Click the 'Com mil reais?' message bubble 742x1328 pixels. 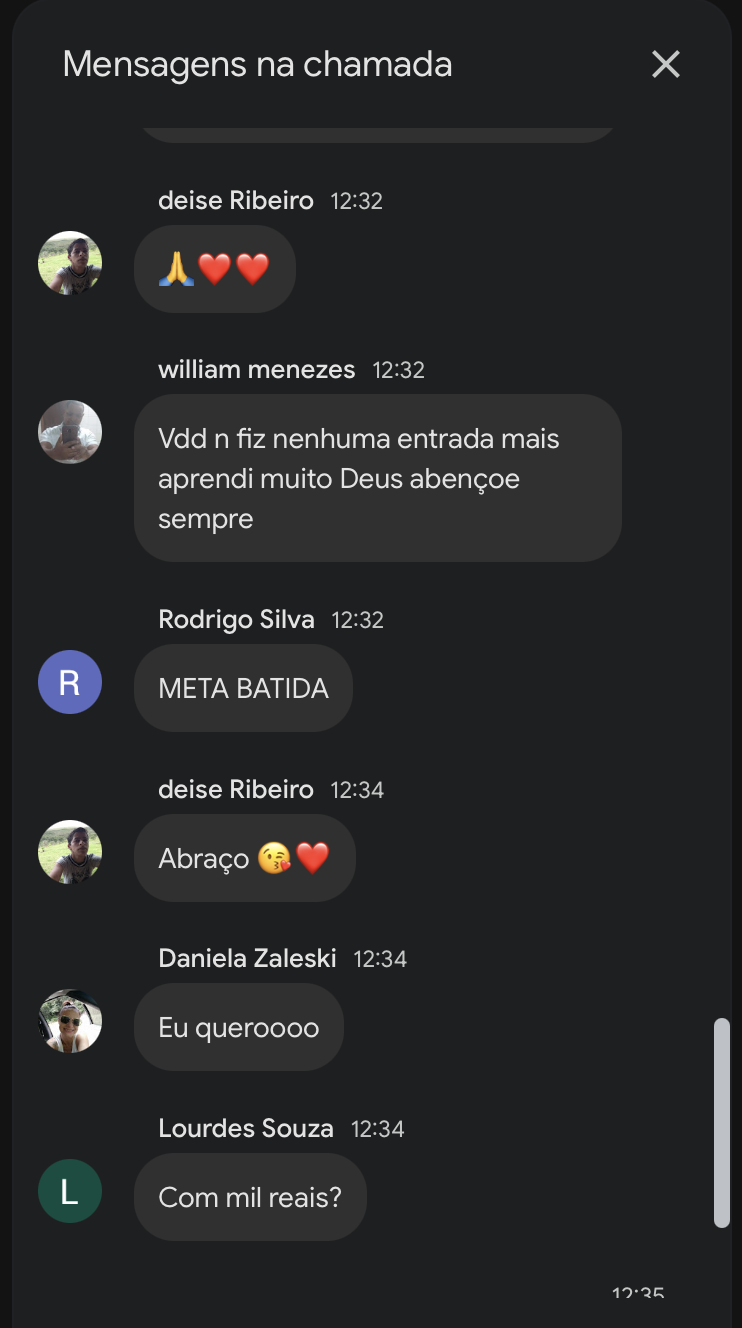click(250, 1197)
